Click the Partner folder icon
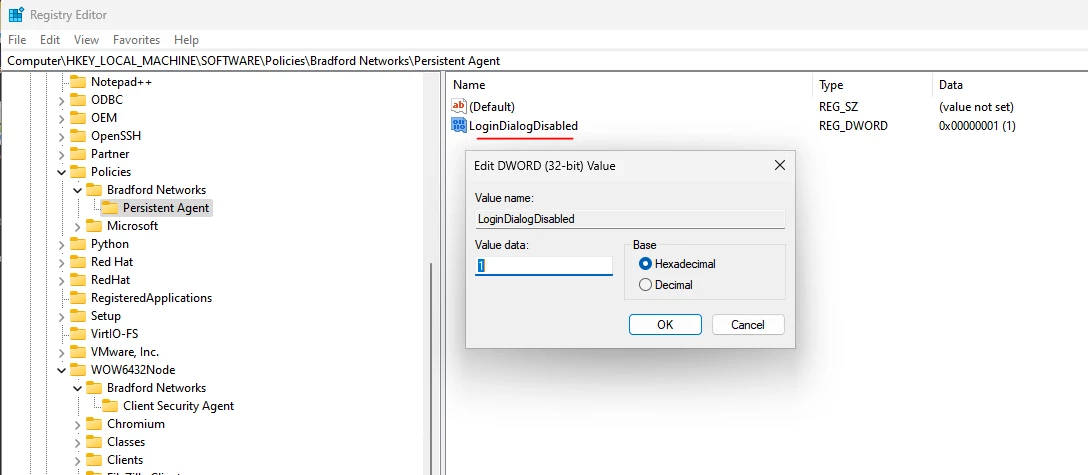Image resolution: width=1088 pixels, height=475 pixels. [78, 153]
